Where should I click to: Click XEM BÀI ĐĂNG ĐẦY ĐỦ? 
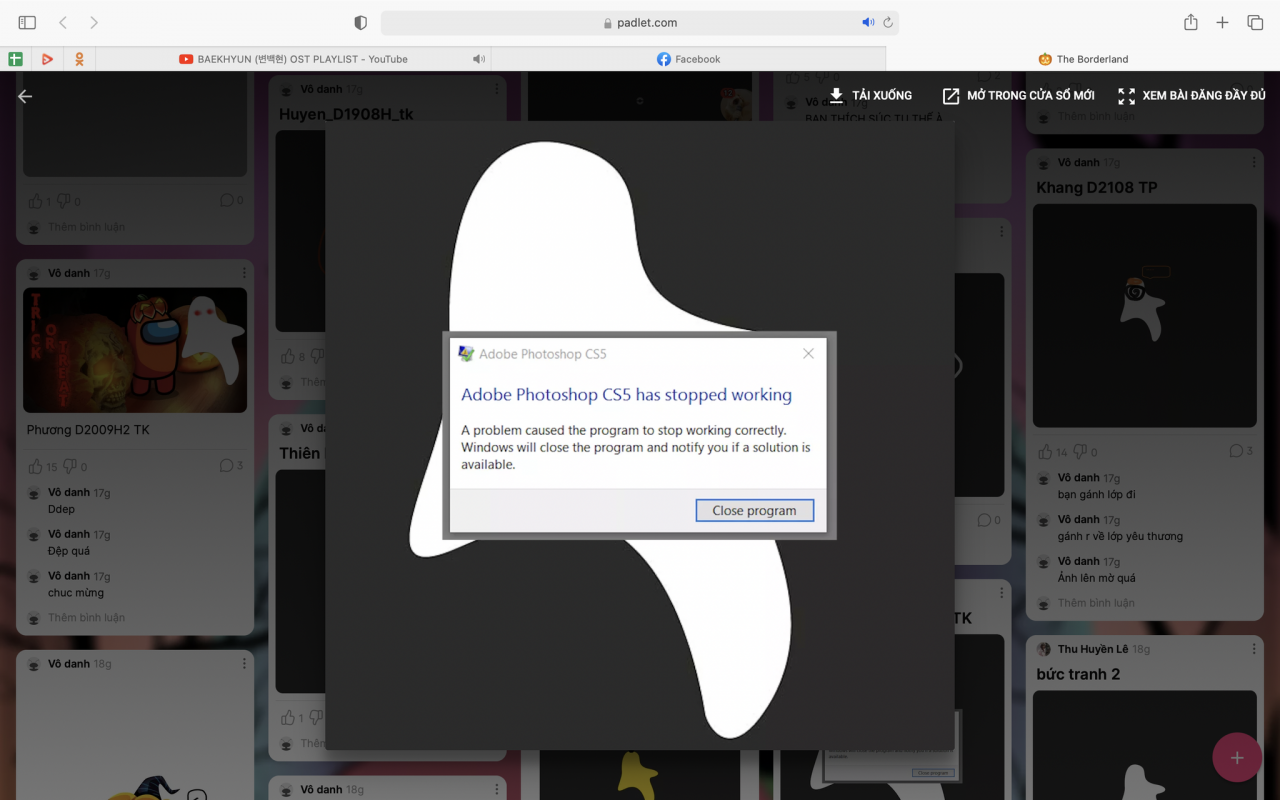coord(1191,95)
